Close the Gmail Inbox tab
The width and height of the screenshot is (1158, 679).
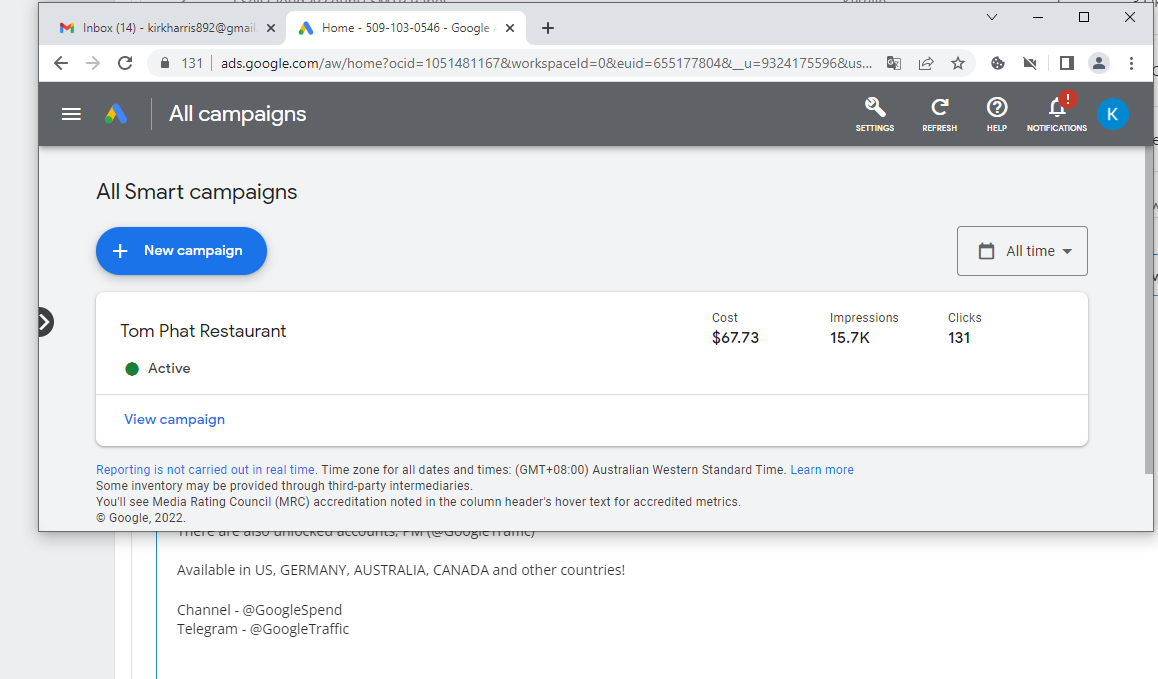click(x=271, y=28)
